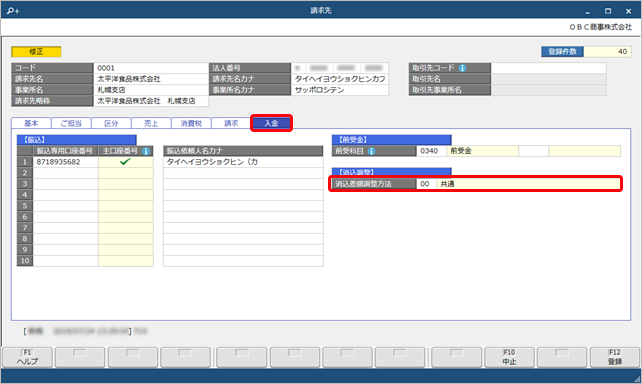
Task: Click the 共通 text in 消込差額調整方法
Action: point(448,184)
